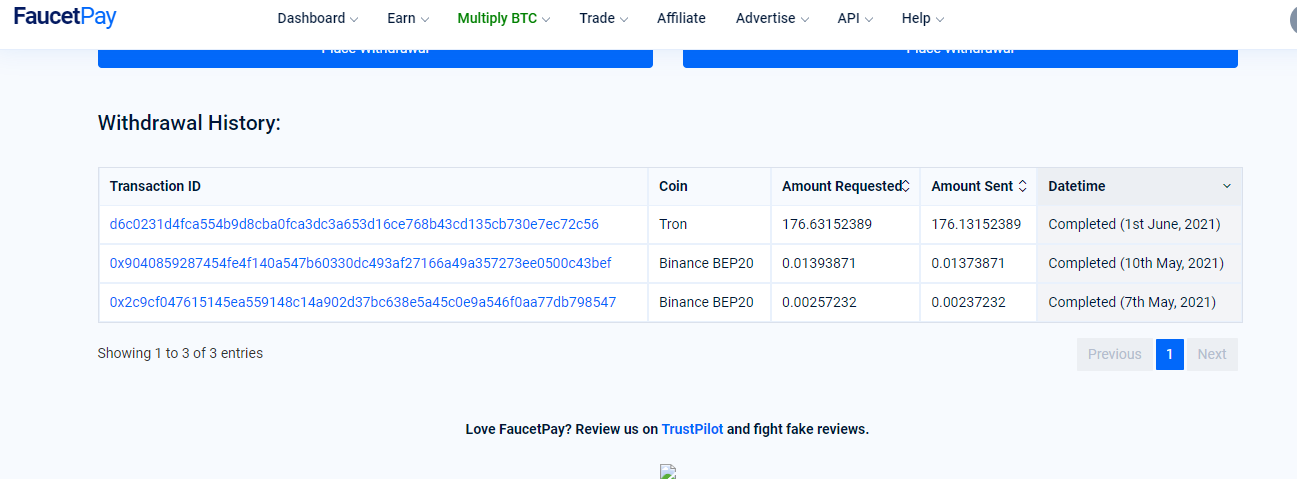
Task: Select the 0.01393871 requested amount
Action: (819, 263)
